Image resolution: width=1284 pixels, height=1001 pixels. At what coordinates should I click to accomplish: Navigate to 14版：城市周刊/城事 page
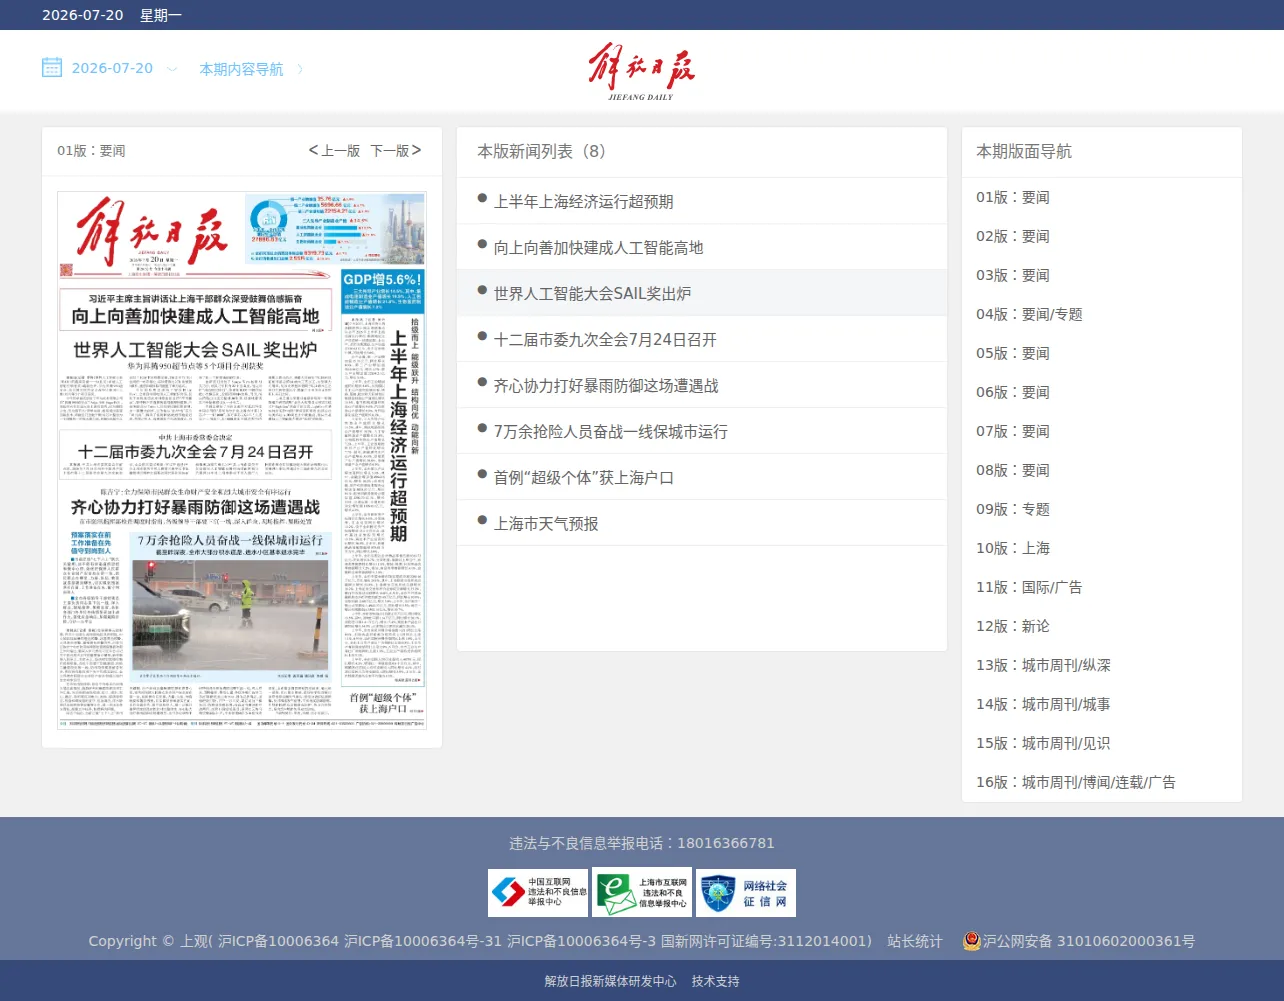[x=1044, y=704]
